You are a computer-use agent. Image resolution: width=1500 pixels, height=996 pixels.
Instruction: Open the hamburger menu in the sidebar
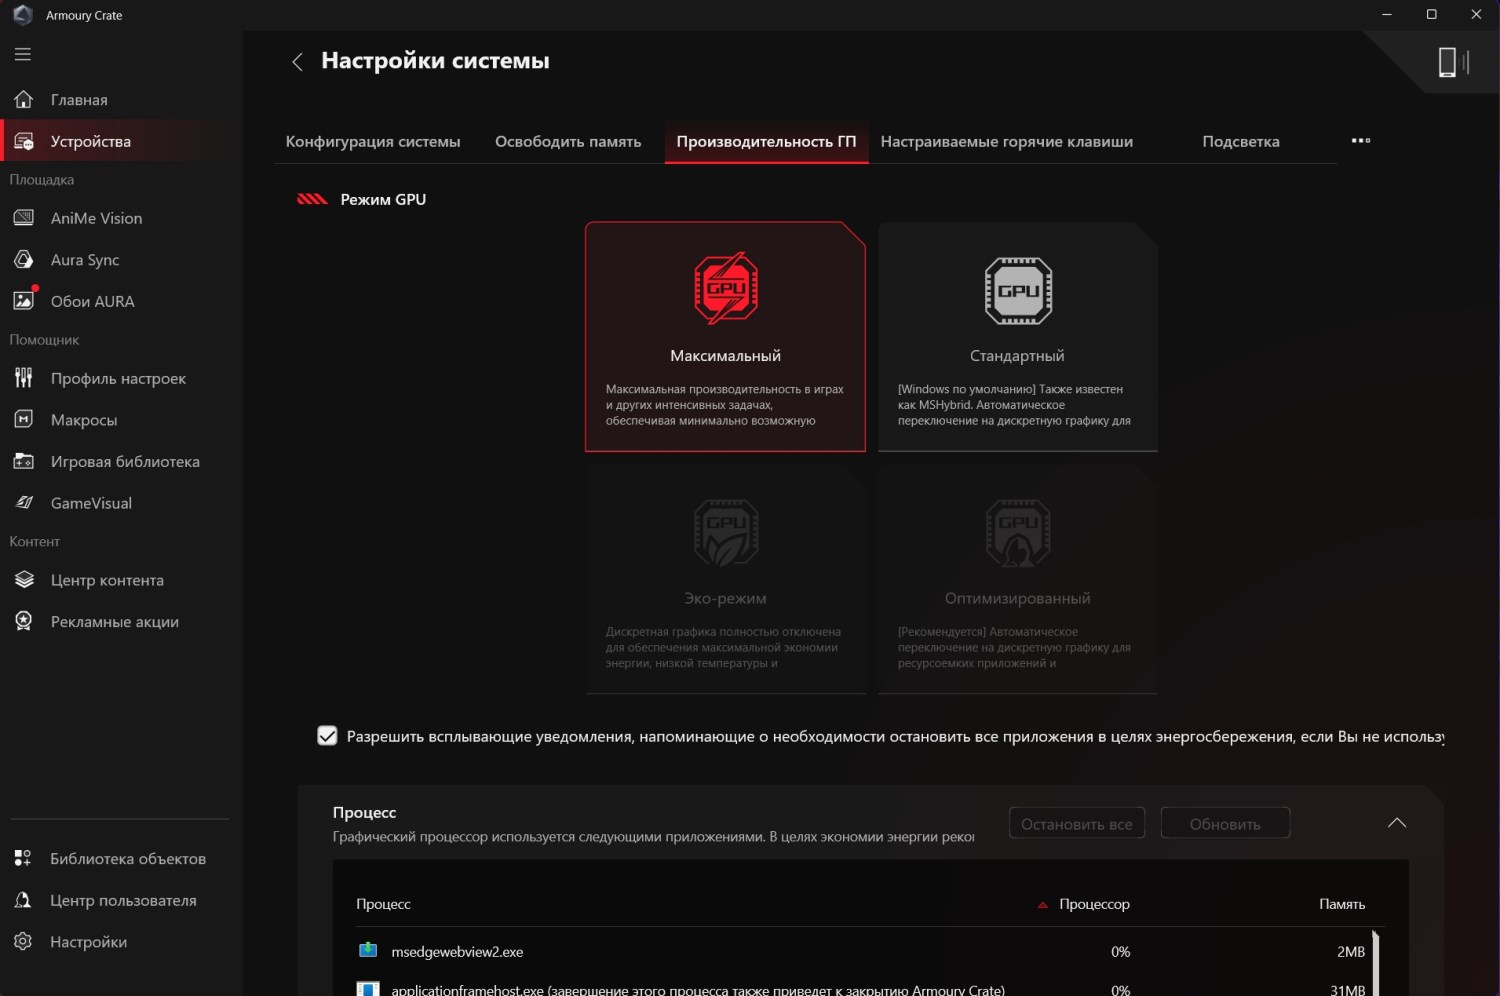[23, 55]
